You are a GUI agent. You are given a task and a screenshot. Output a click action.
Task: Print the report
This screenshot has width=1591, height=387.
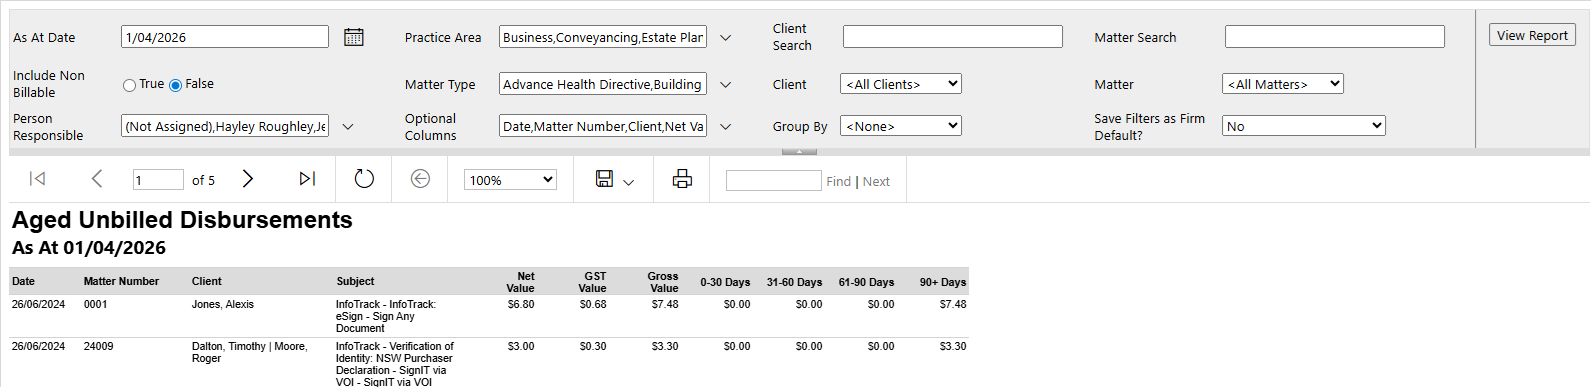point(682,179)
